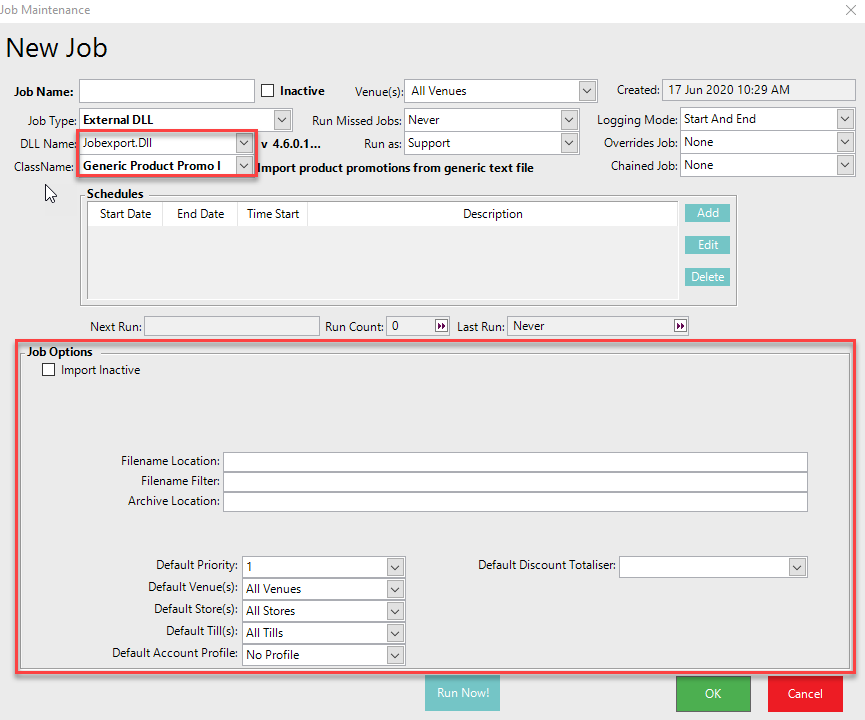The image size is (865, 720).
Task: Expand the Default Discount Totaliser dropdown
Action: (x=796, y=567)
